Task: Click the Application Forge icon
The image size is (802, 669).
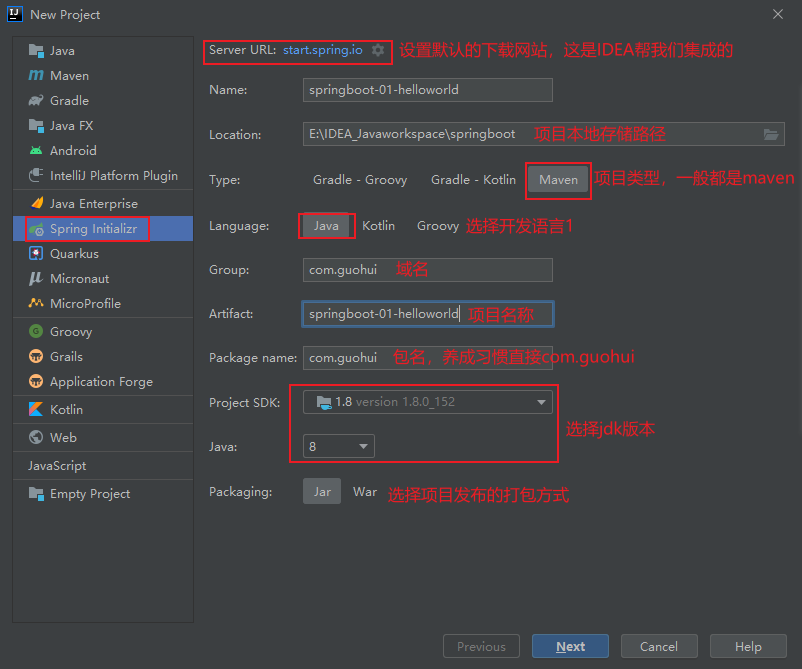Action: pyautogui.click(x=36, y=382)
